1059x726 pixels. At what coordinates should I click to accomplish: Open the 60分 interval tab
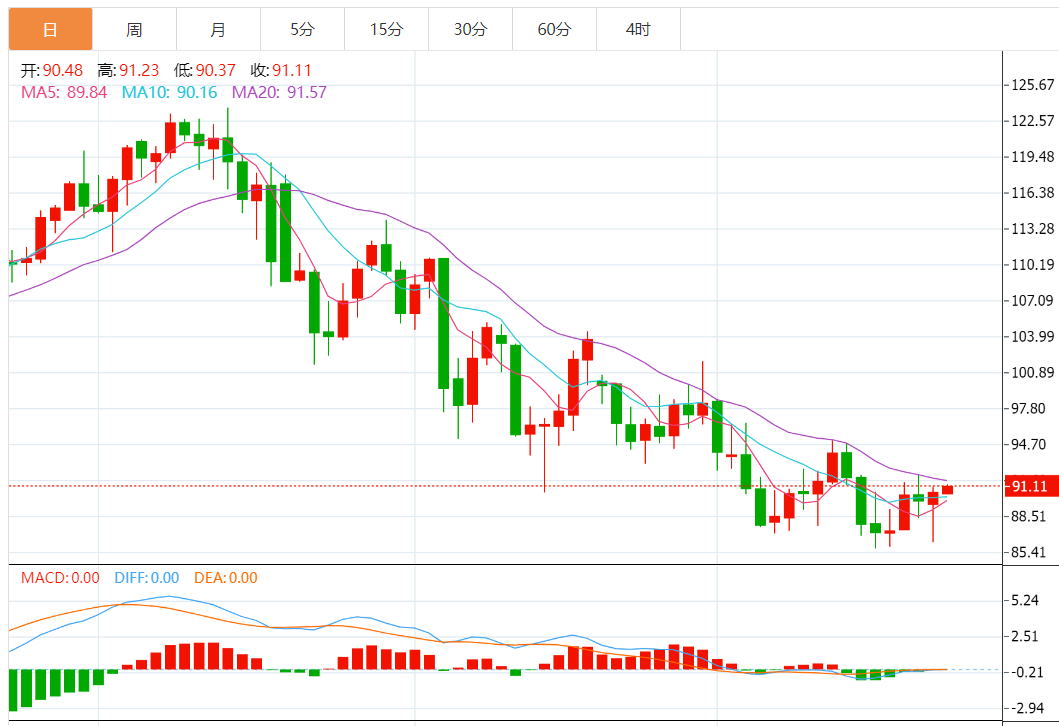coord(554,30)
